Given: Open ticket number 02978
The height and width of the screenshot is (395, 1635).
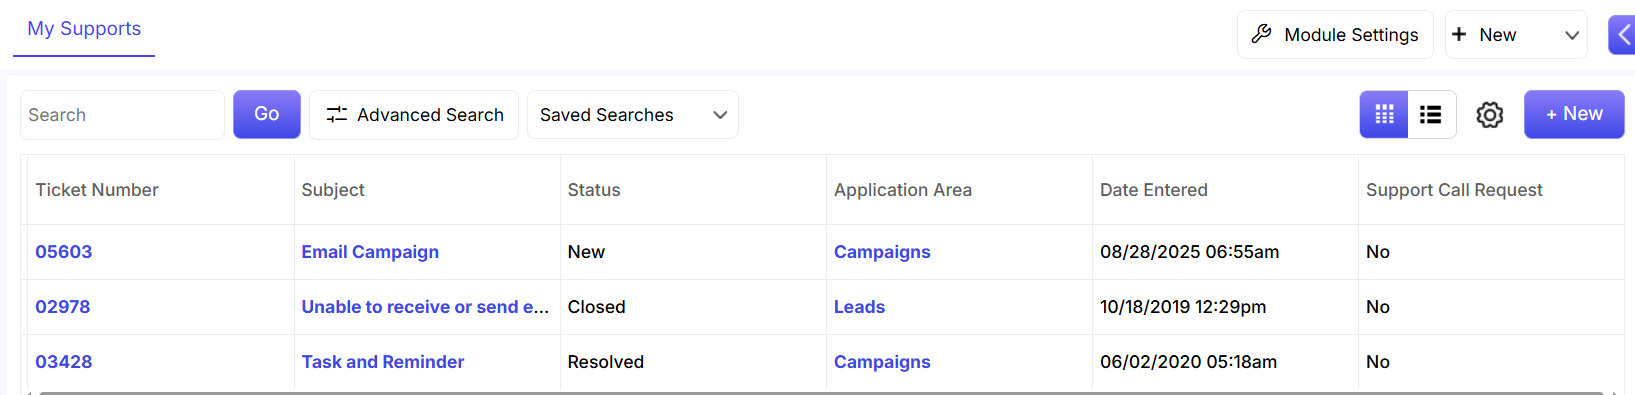Looking at the screenshot, I should click(63, 307).
